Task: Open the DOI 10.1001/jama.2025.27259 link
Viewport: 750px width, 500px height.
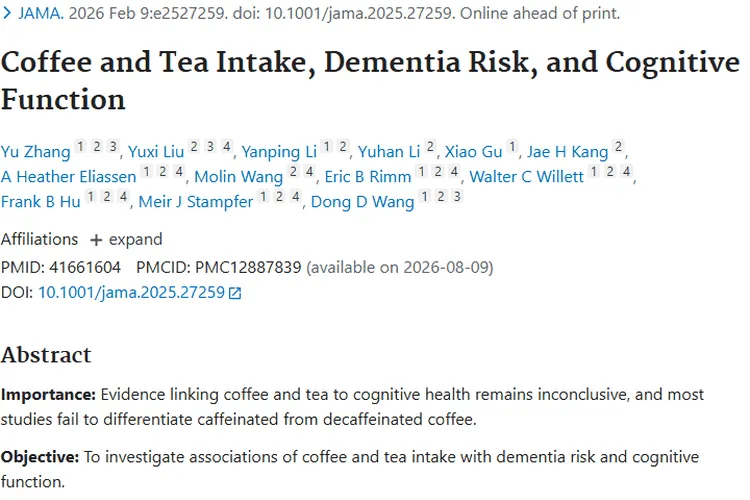Action: point(131,293)
